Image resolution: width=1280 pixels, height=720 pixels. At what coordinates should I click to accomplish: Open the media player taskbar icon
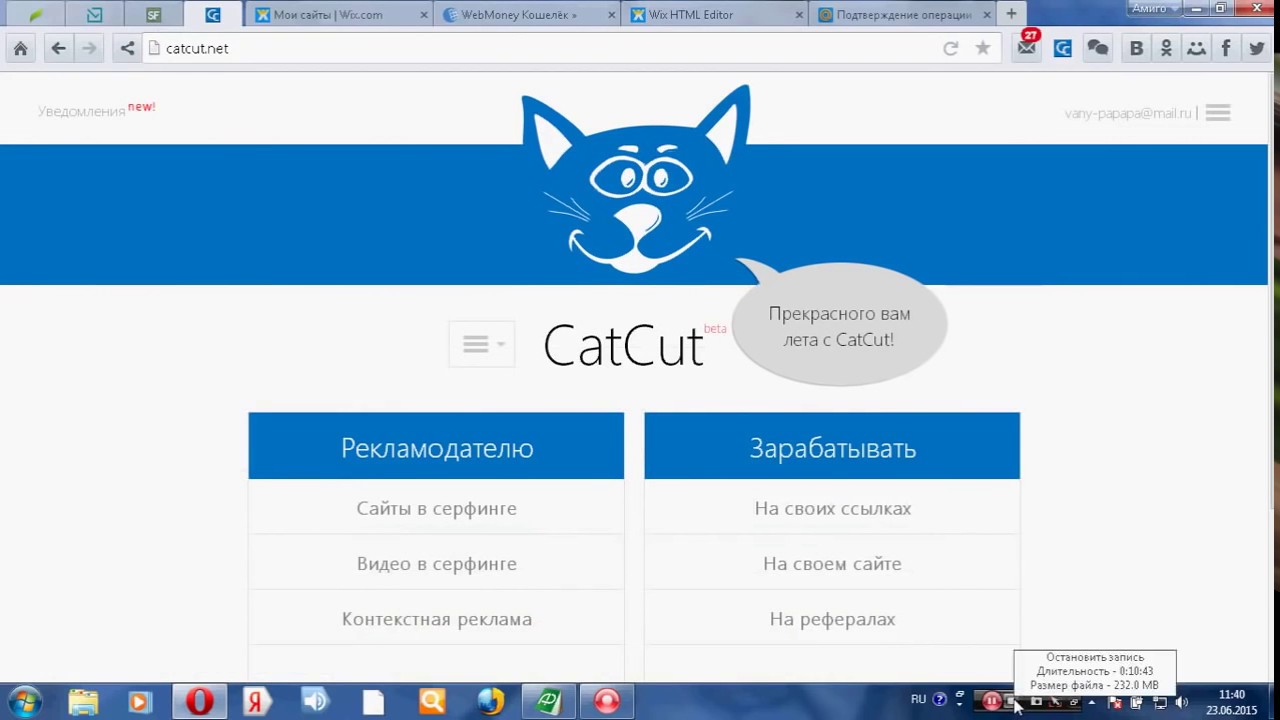coord(139,702)
